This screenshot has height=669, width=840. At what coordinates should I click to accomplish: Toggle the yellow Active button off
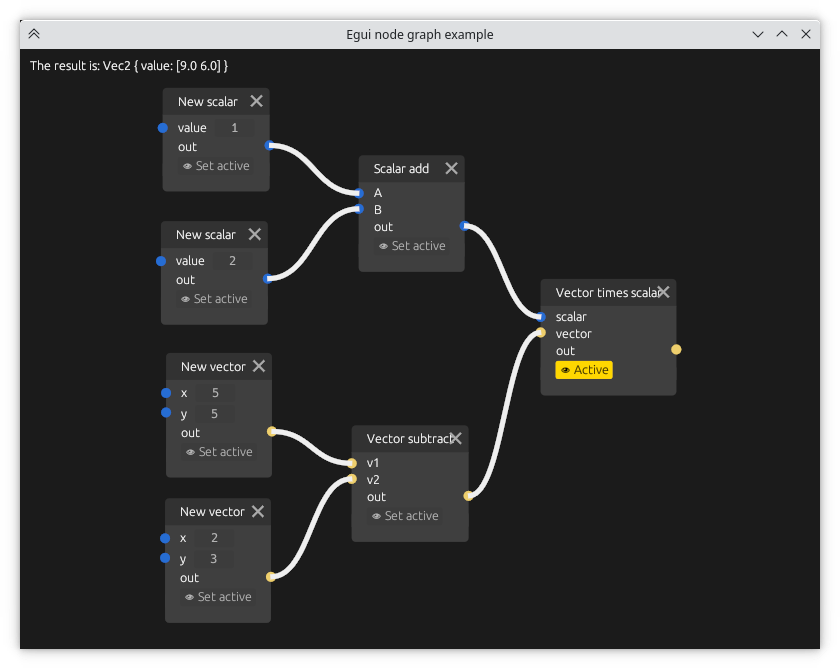pos(584,370)
